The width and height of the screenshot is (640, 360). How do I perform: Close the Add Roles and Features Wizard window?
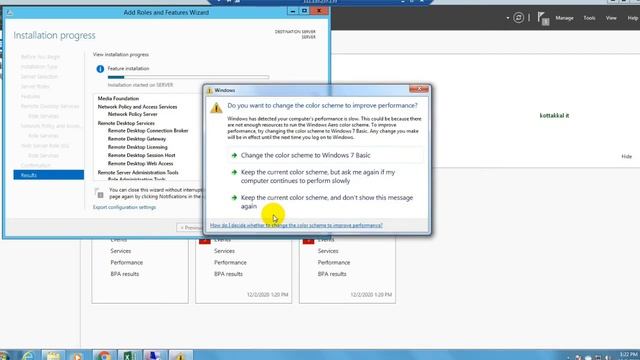(320, 11)
